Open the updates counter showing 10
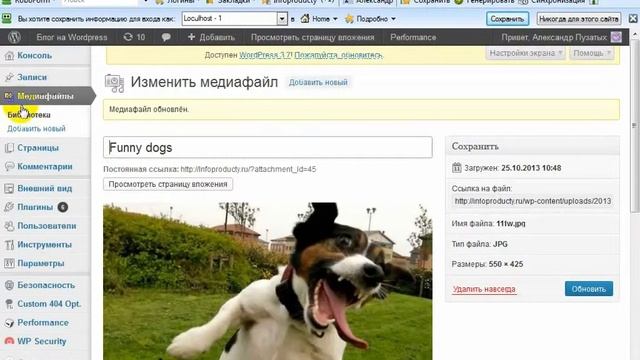Viewport: 640px width, 360px height. click(x=134, y=37)
